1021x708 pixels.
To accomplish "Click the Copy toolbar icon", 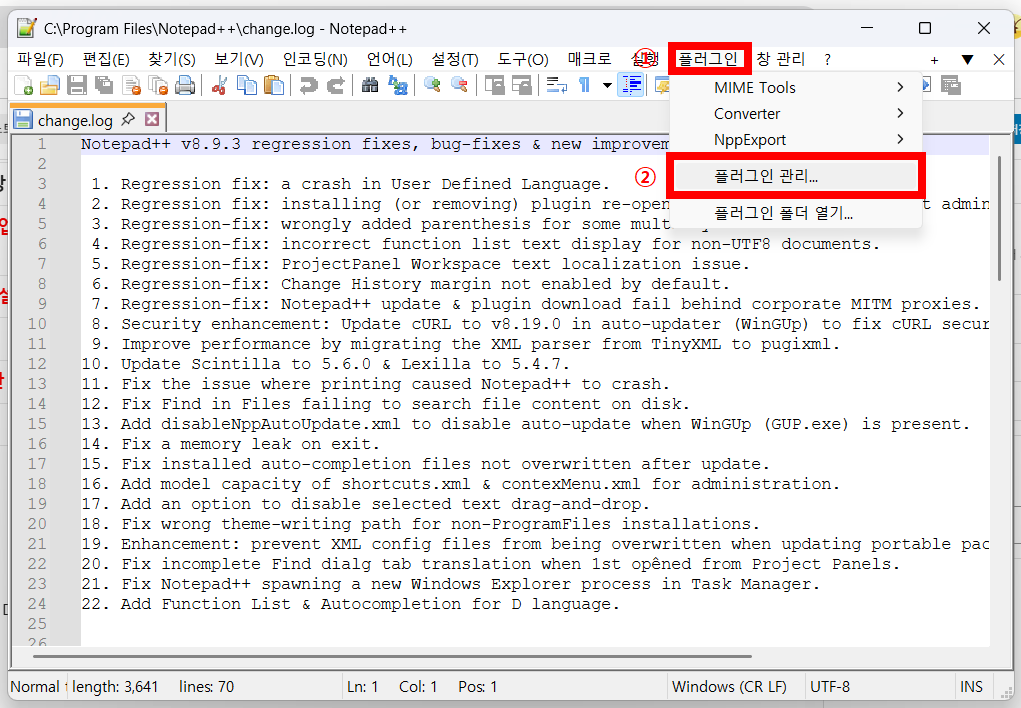I will pyautogui.click(x=247, y=85).
